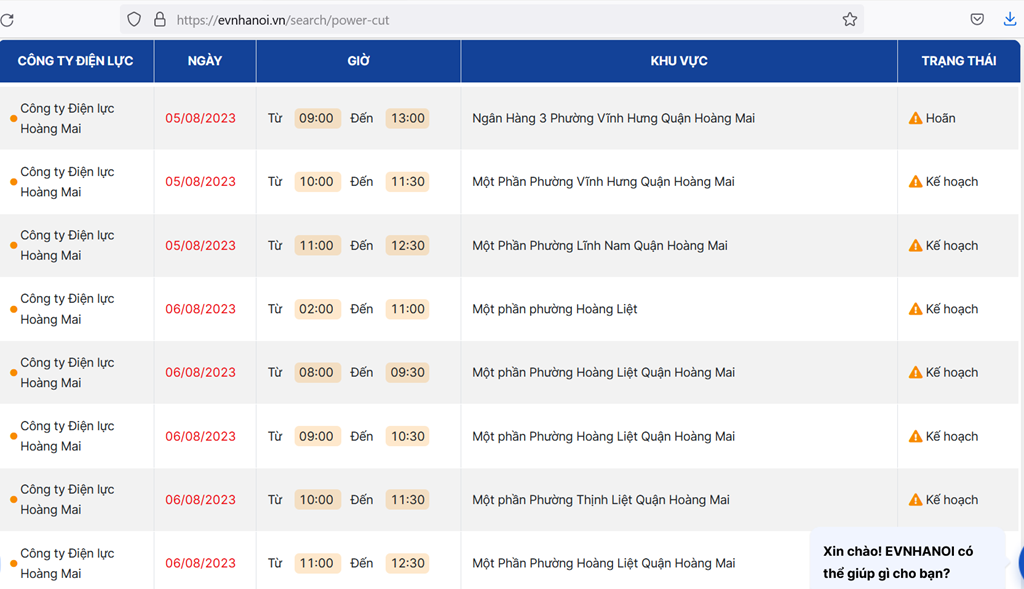
Task: Focus the evnhanoi.vn address bar
Action: point(492,20)
